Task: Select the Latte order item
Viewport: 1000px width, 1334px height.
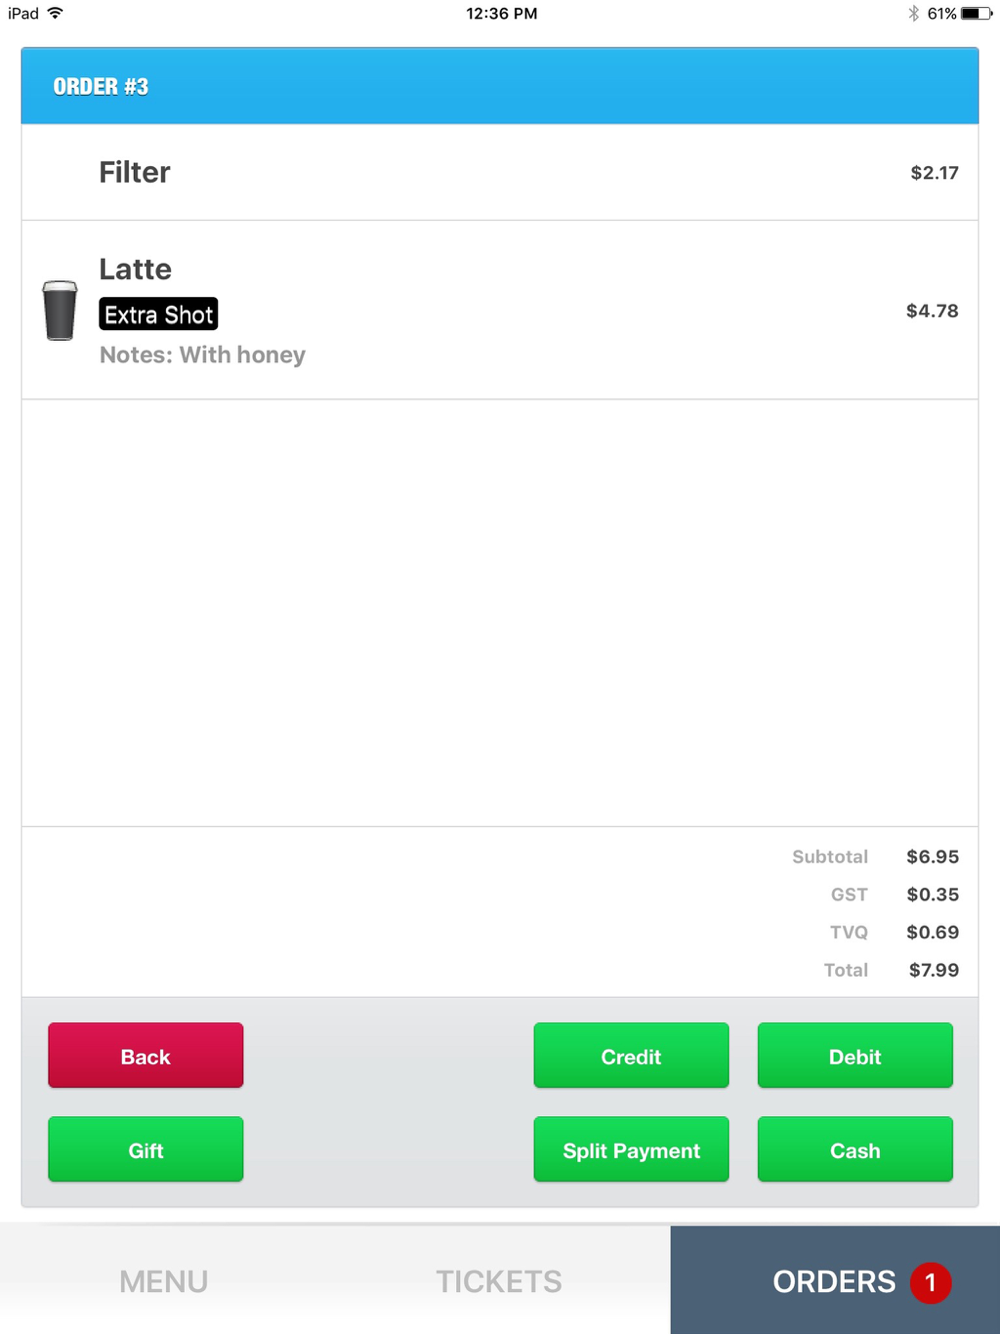Action: click(136, 269)
